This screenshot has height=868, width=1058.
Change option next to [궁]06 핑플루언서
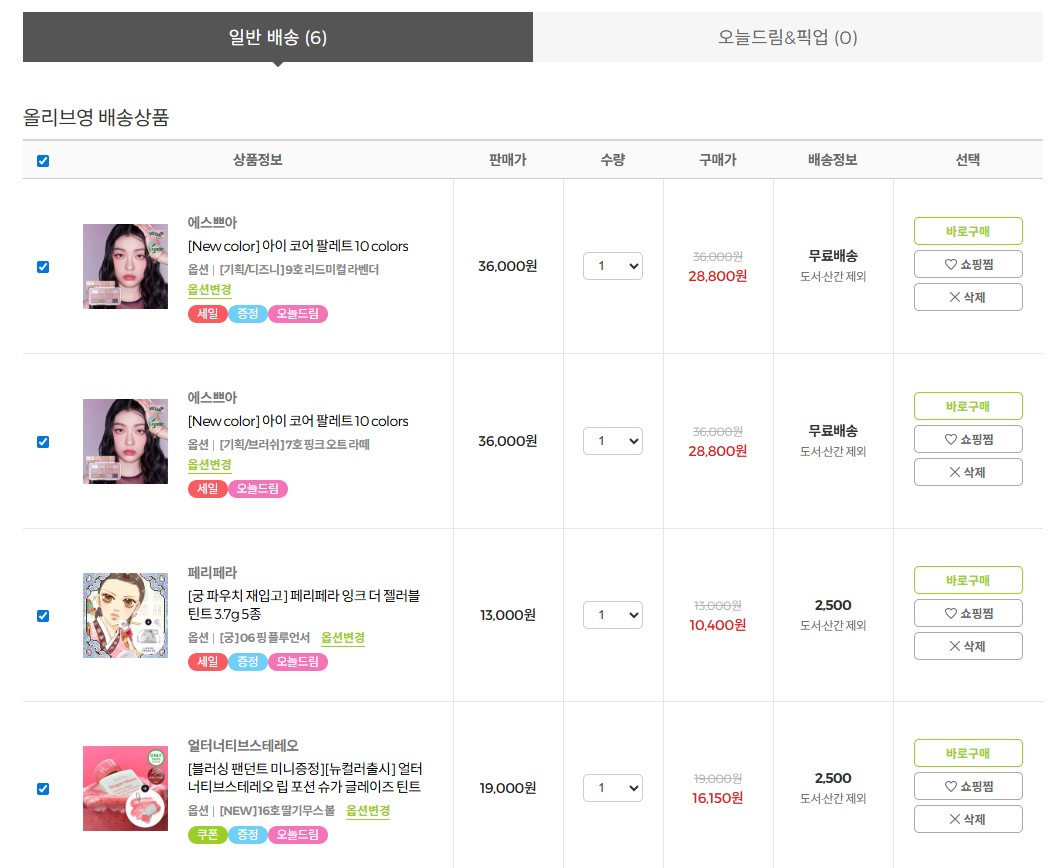[x=343, y=638]
